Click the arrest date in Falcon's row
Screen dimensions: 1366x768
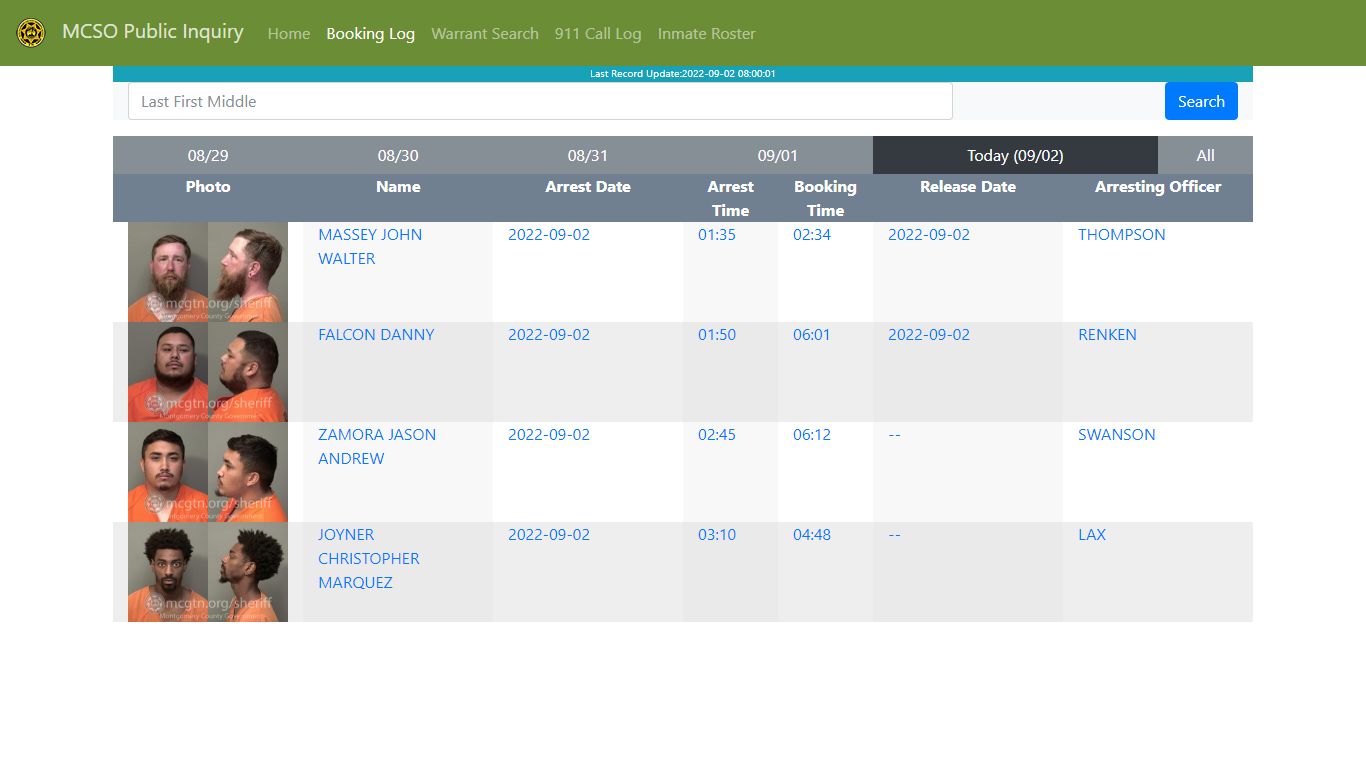tap(549, 334)
